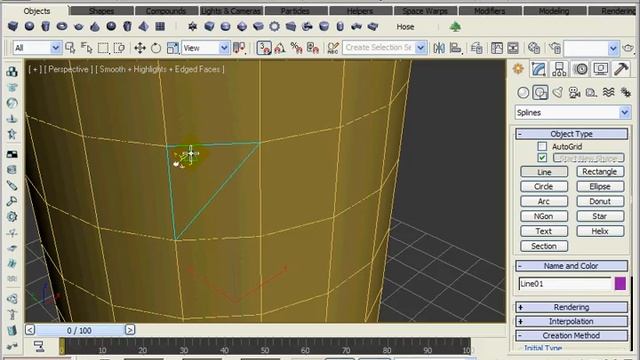Viewport: 640px width, 360px height.
Task: Uncheck the Start New Shape checkbox
Action: coord(542,158)
